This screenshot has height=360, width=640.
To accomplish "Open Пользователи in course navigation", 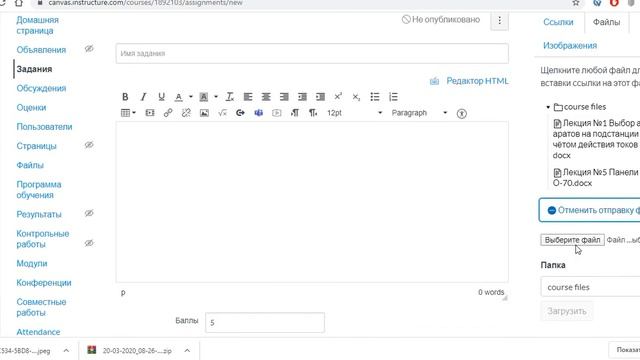I will (44, 127).
